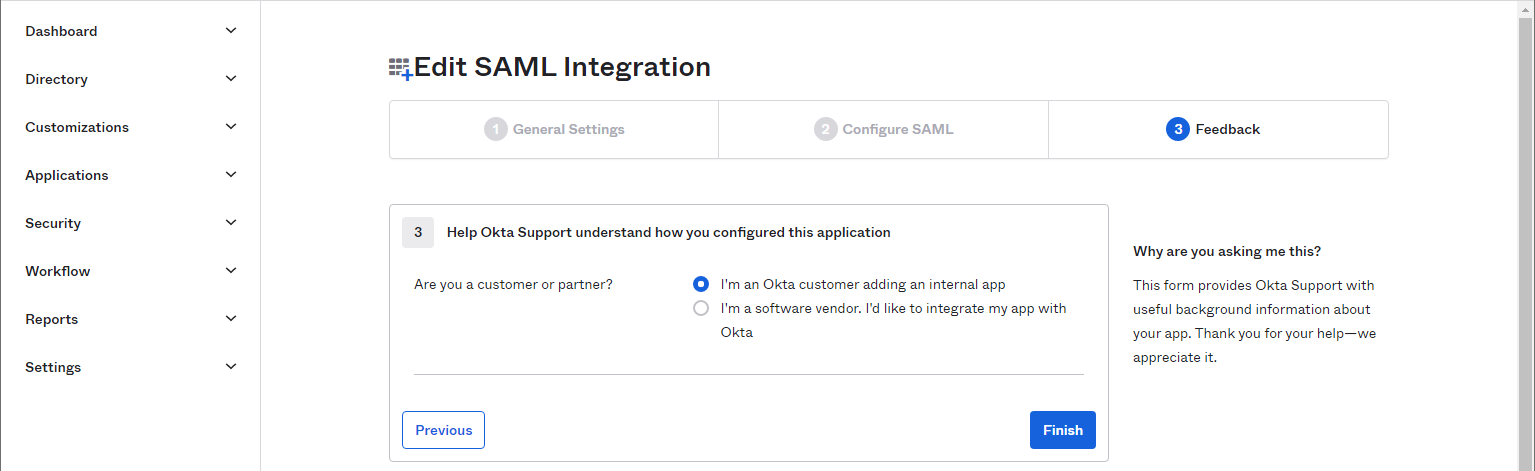
Task: Open the Reports sidebar item
Action: click(52, 319)
